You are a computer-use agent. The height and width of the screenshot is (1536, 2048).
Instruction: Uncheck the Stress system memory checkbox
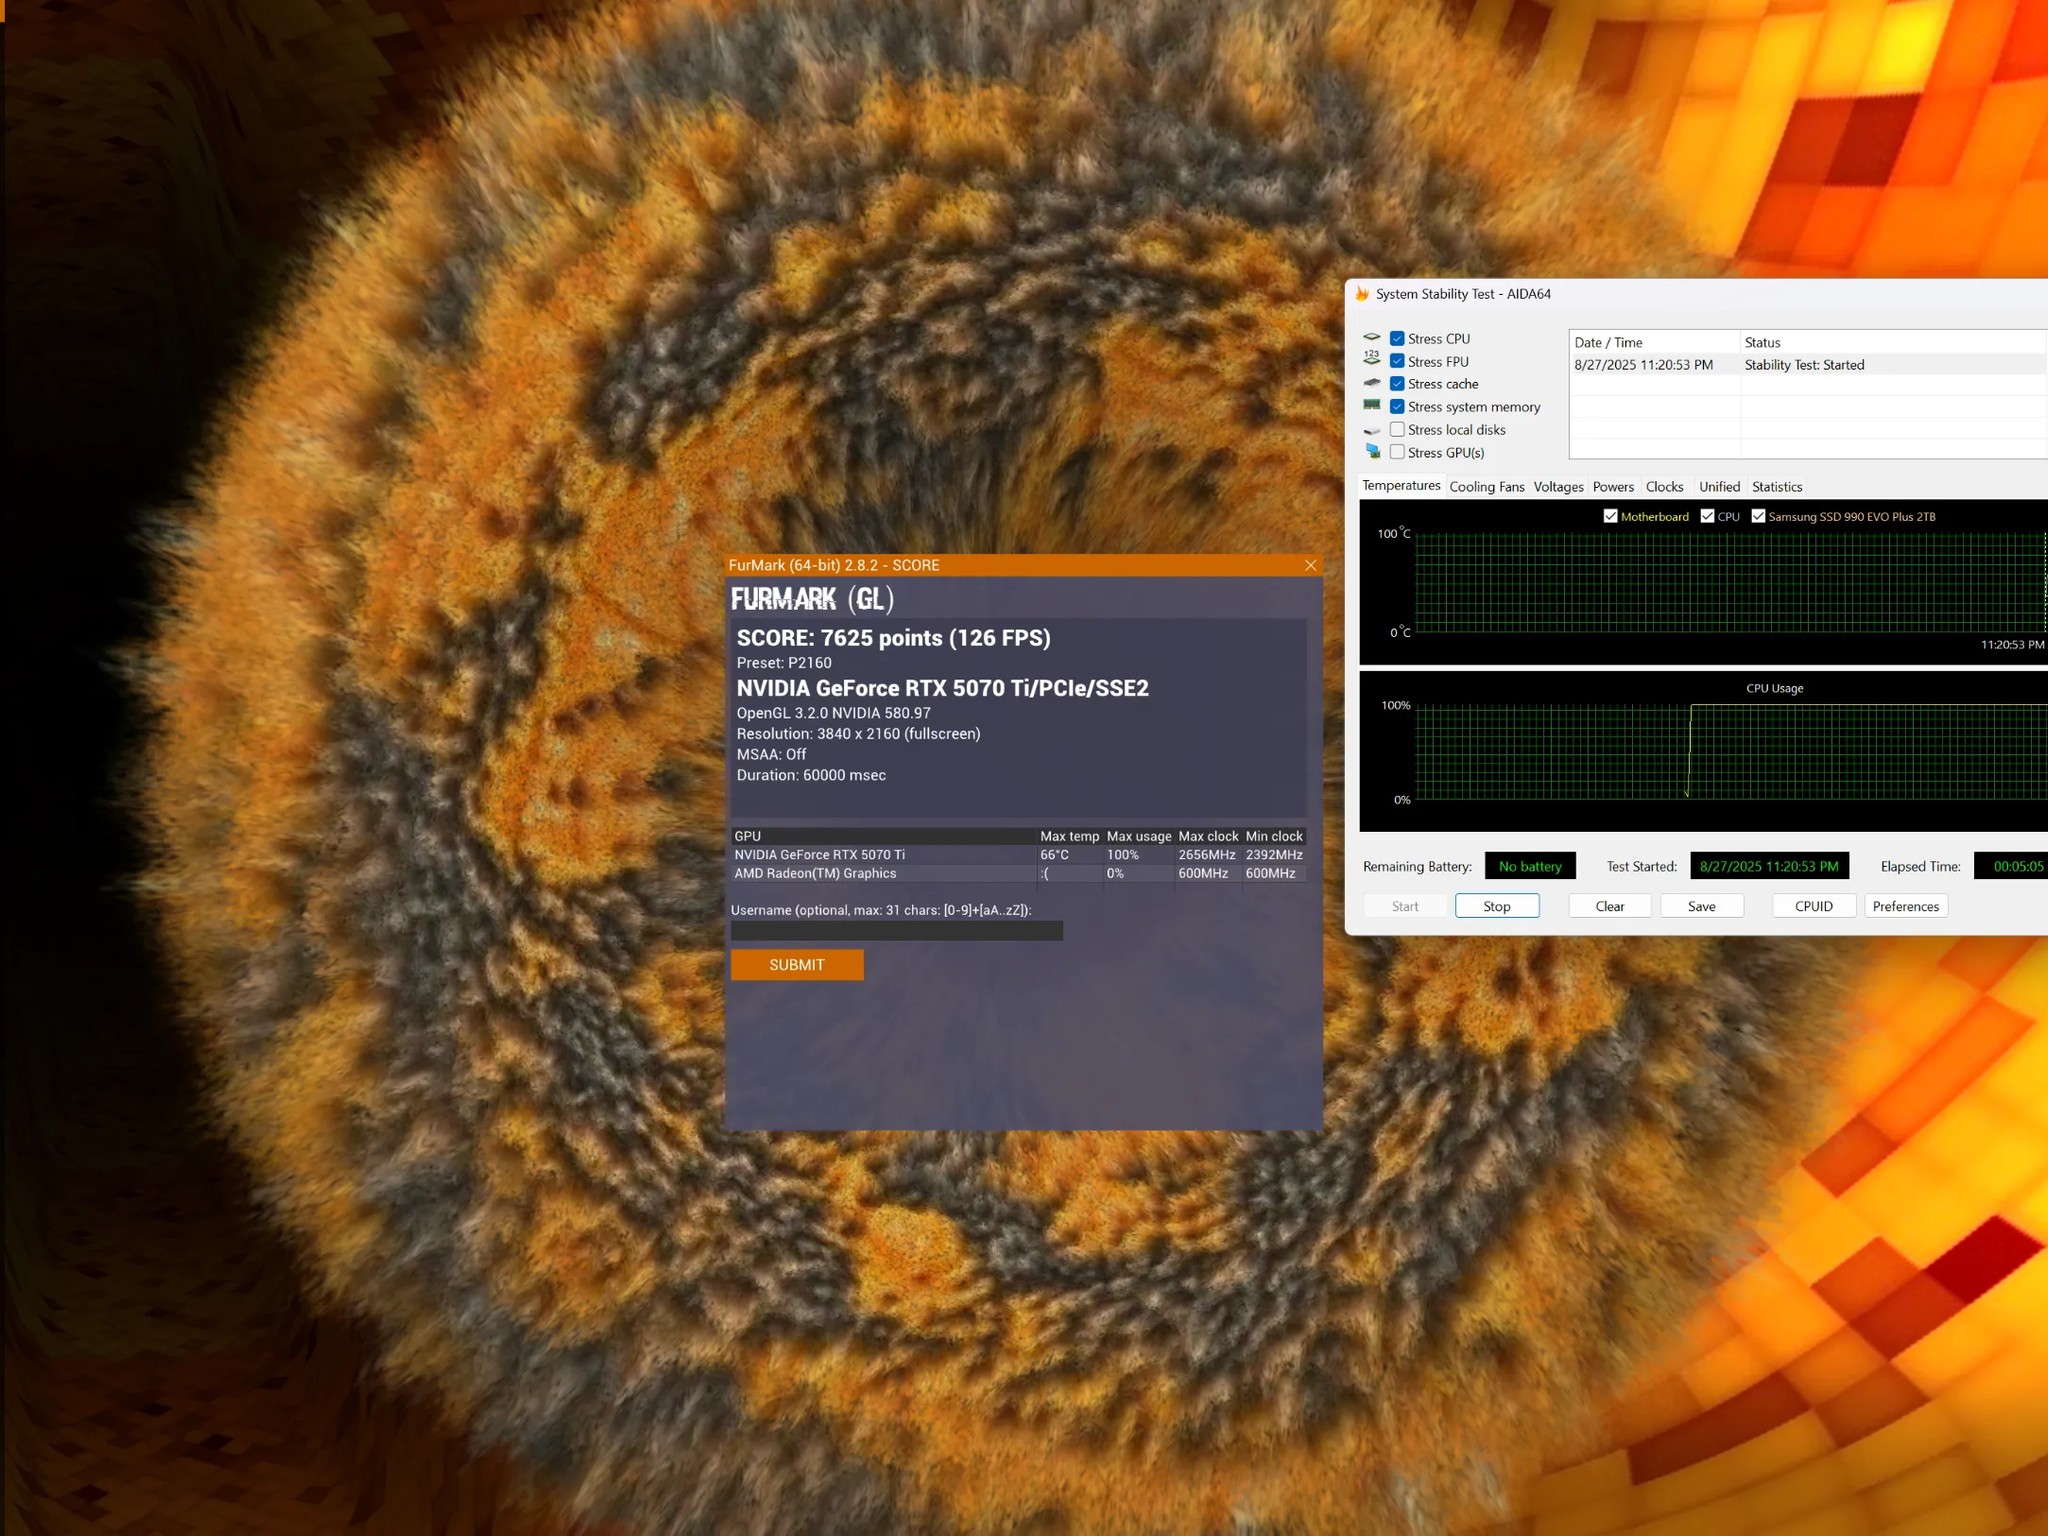tap(1397, 406)
